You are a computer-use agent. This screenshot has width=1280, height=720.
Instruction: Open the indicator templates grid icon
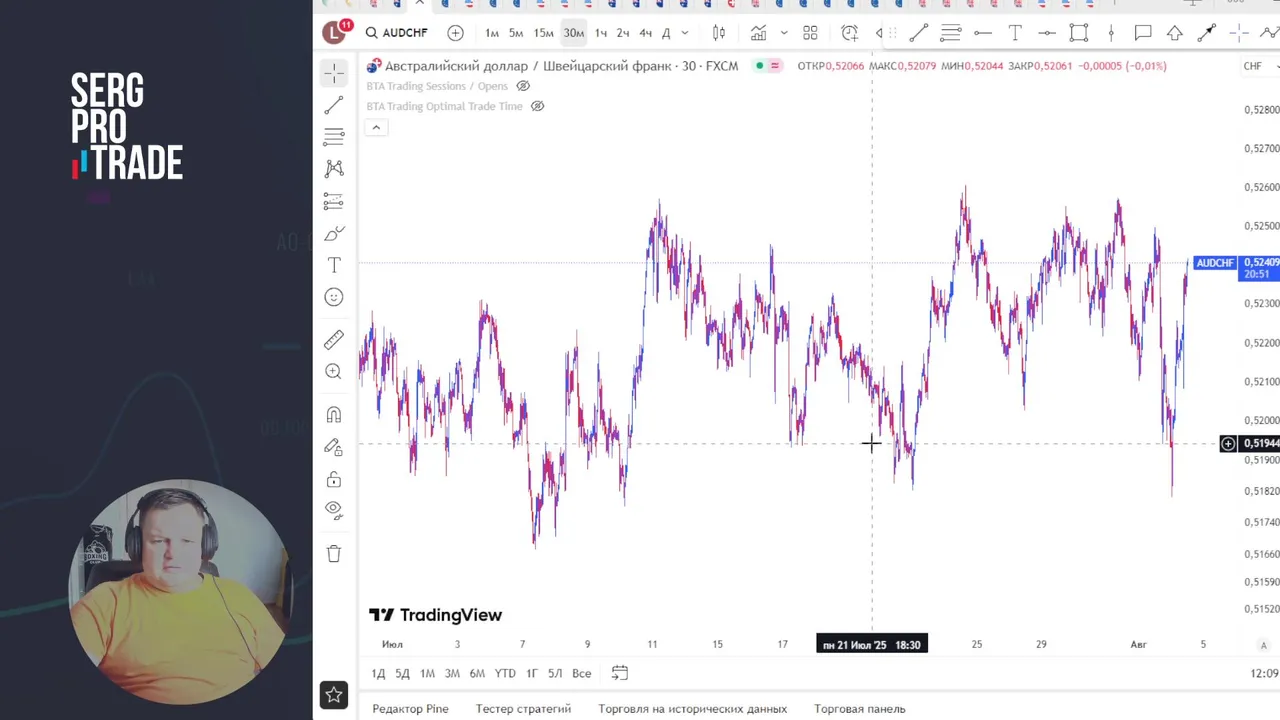(810, 33)
